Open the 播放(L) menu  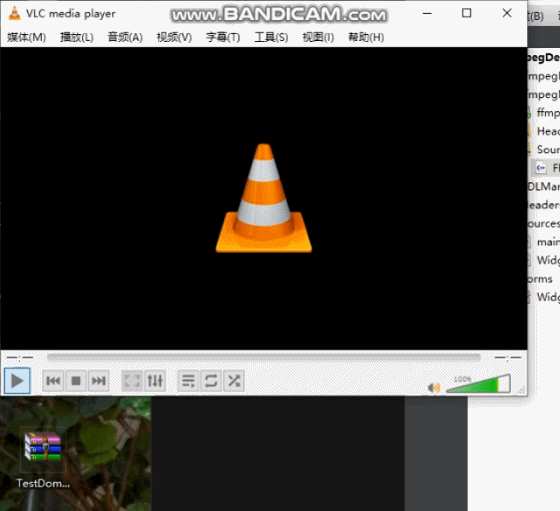[77, 37]
